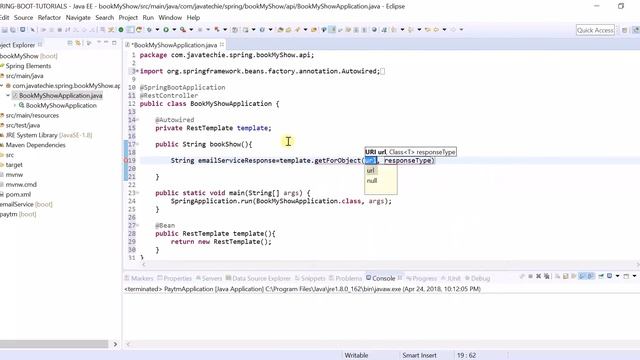
Task: Click the Open Perspective icon beside Quick Access
Action: [x=624, y=30]
